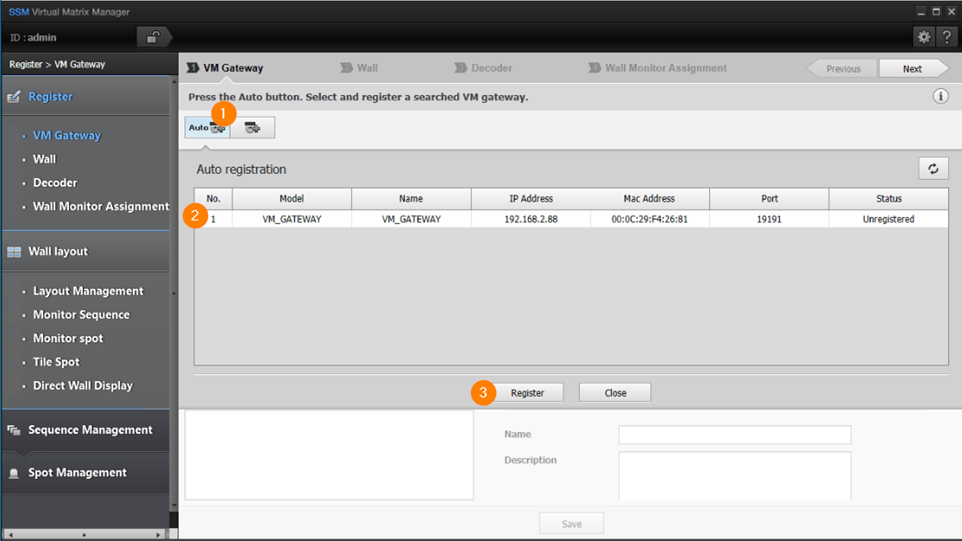Click the Save button

571,524
